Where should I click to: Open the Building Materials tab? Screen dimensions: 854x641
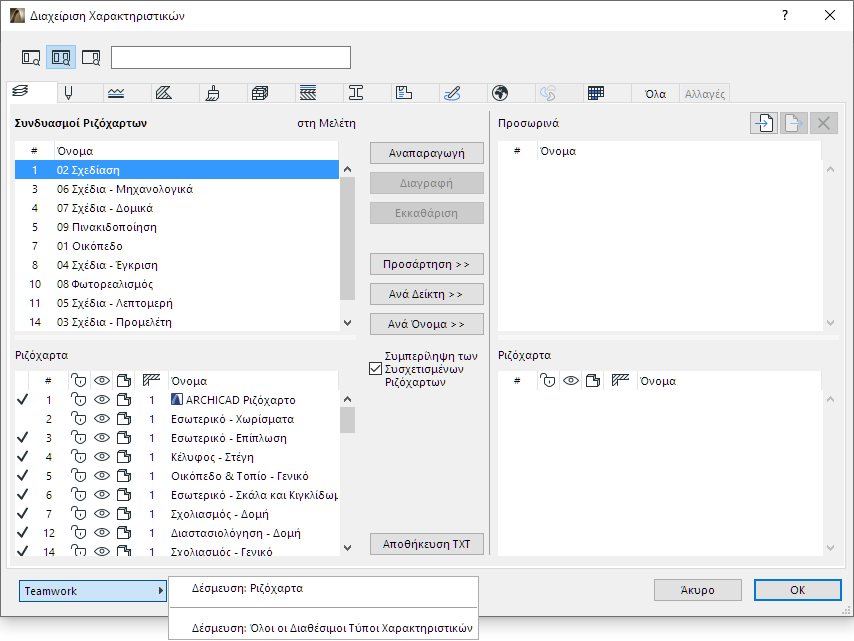(x=260, y=93)
